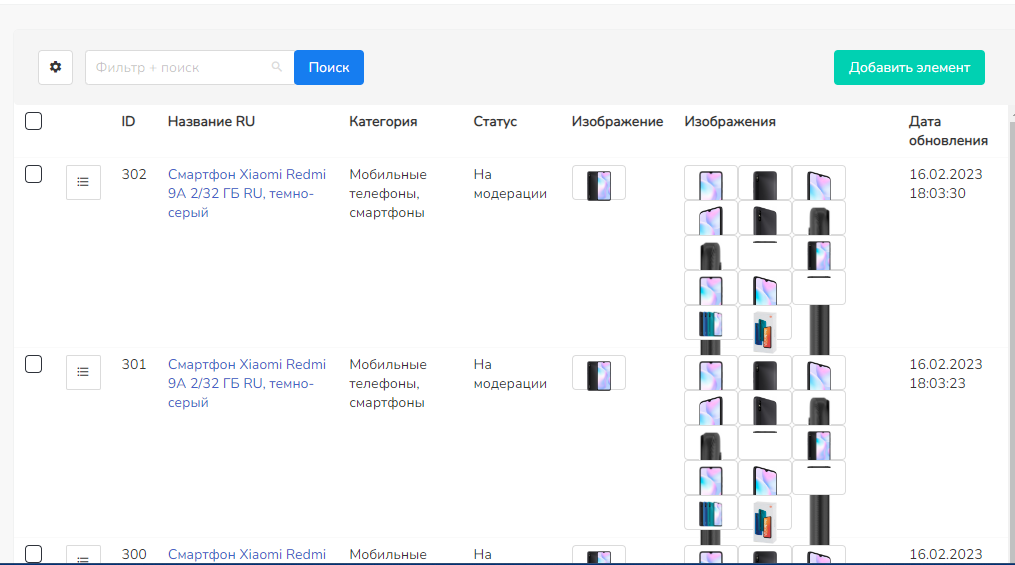
Task: Open product link for item 300
Action: 247,555
